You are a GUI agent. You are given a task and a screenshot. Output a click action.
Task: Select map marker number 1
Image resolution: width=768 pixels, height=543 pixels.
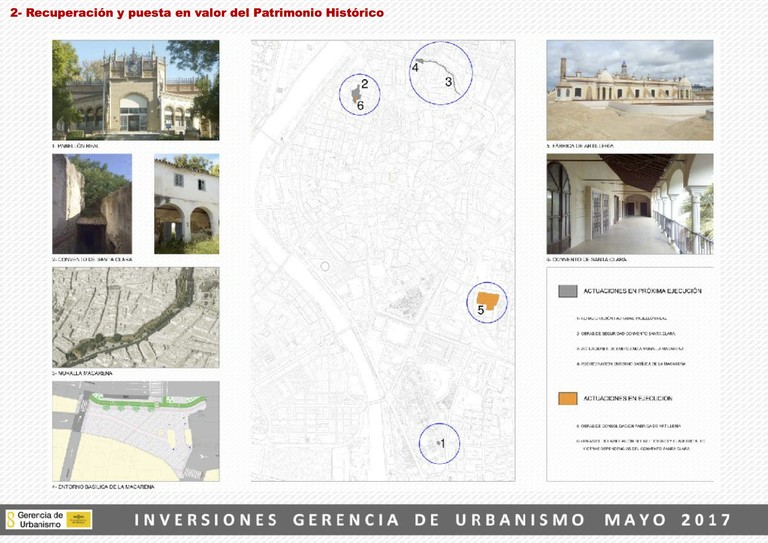pyautogui.click(x=443, y=443)
